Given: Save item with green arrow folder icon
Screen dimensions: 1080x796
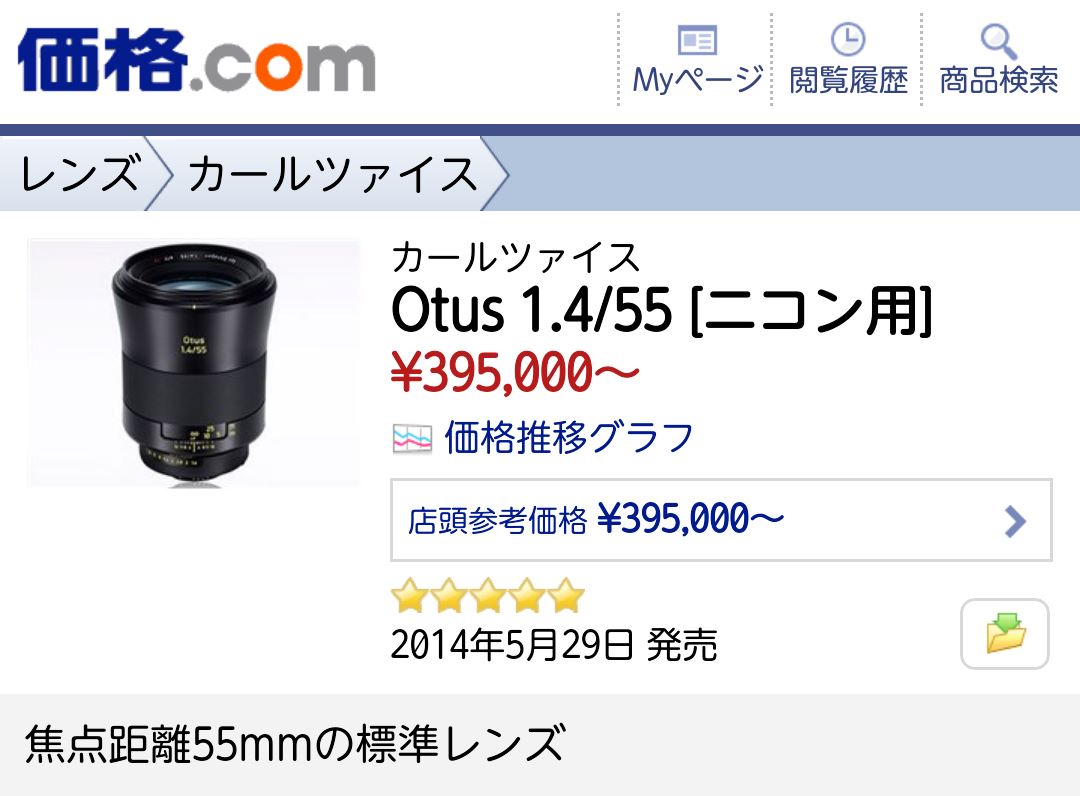Looking at the screenshot, I should click(x=1005, y=633).
